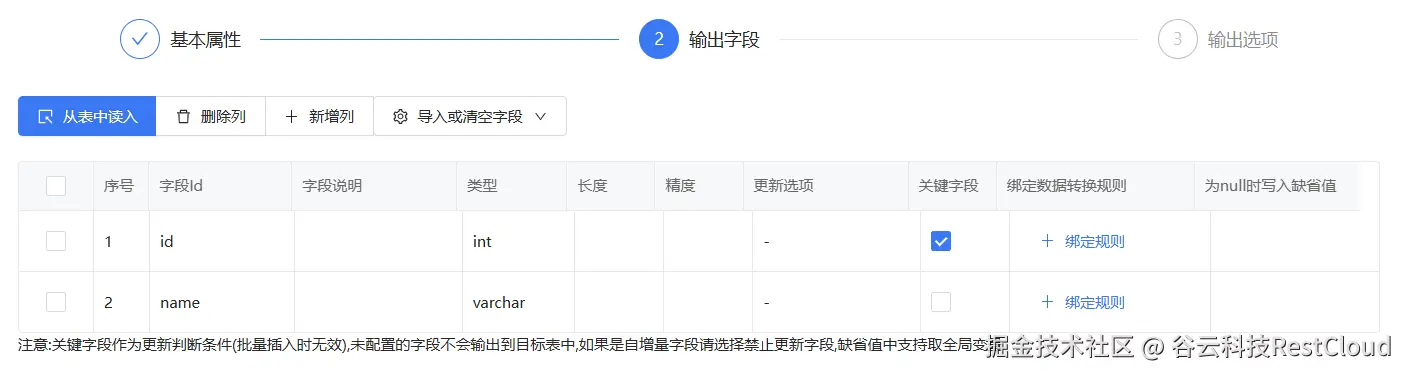Click the step 3 circle for 输出选项

1178,40
